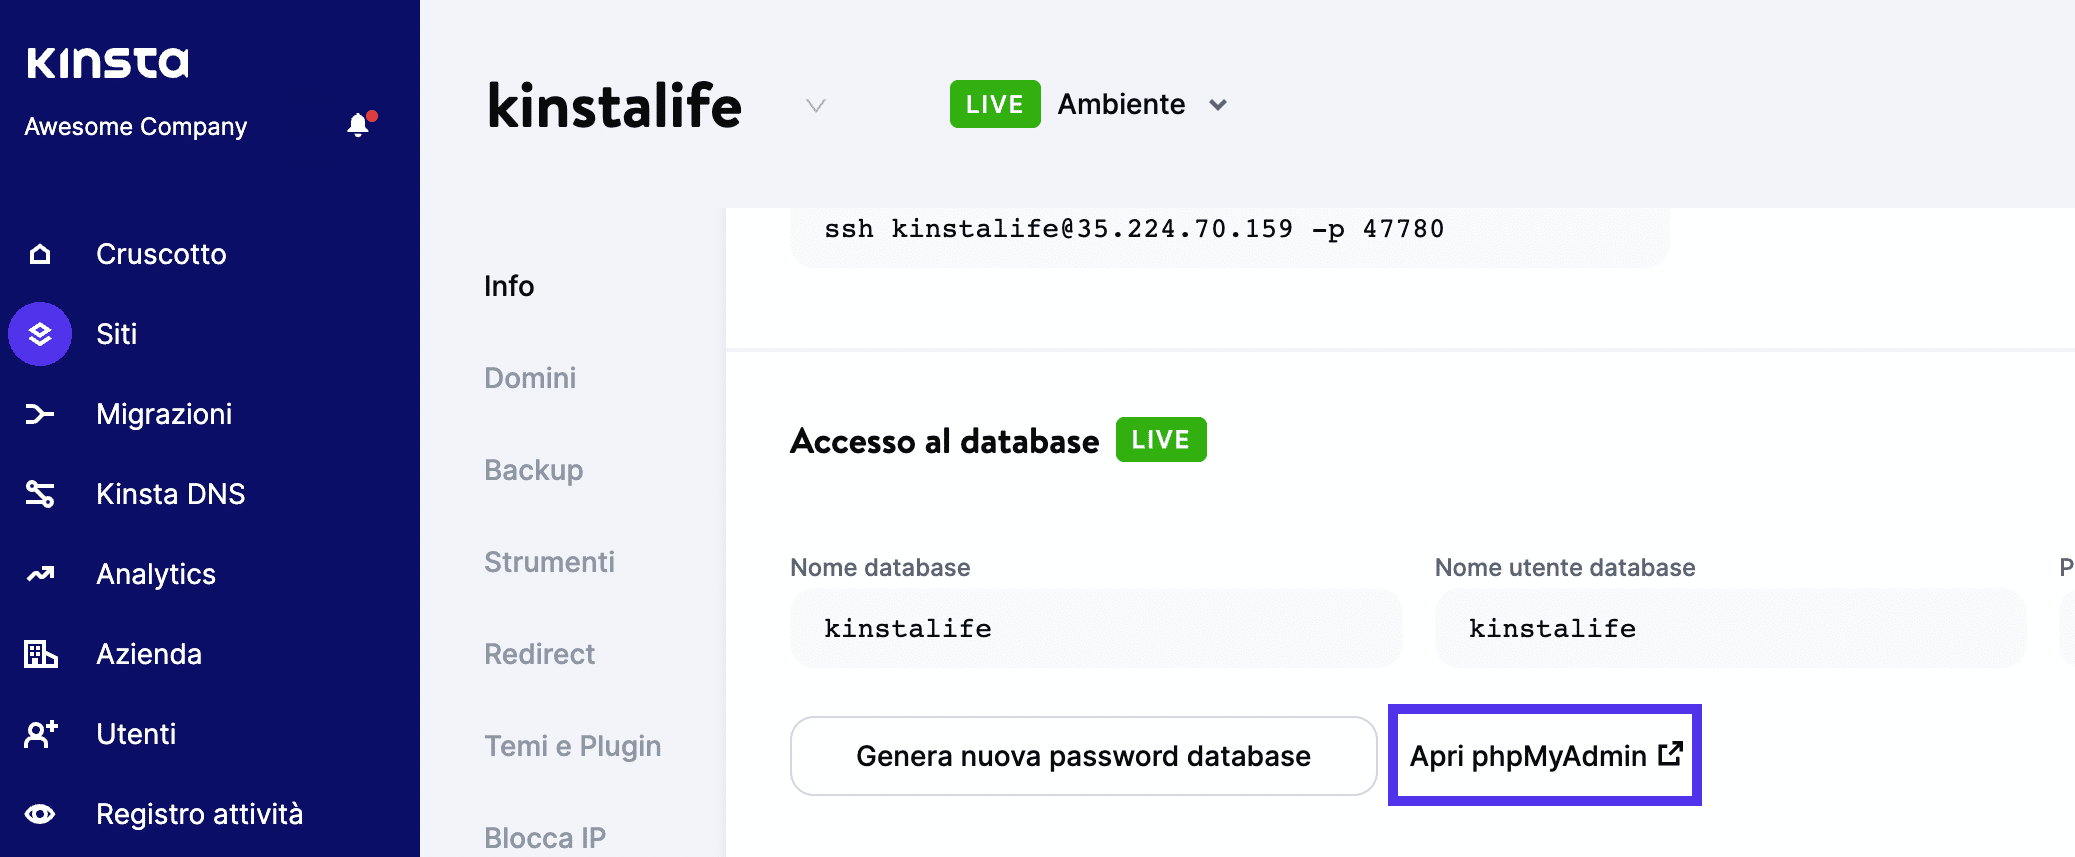Click the Migrazioni arrow icon
The width and height of the screenshot is (2075, 857).
(40, 414)
